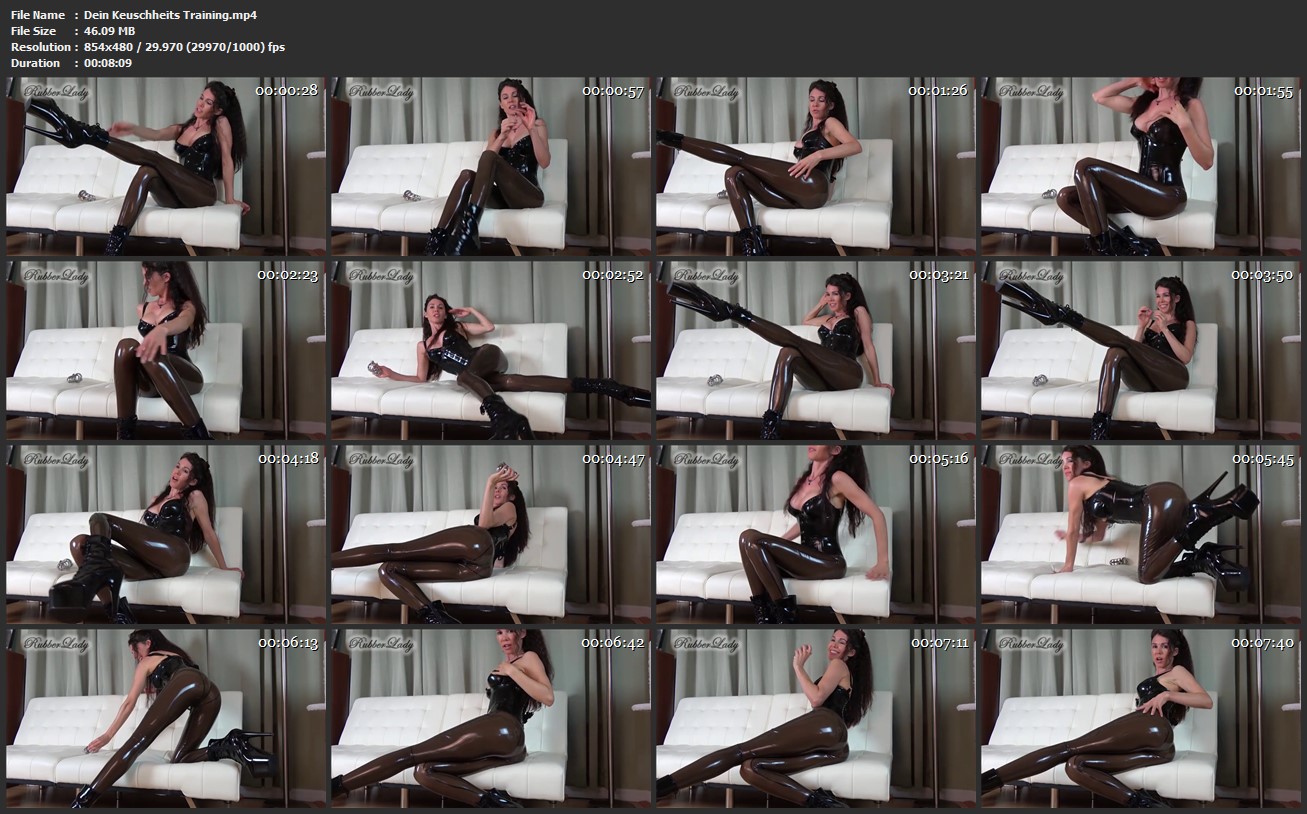Open the frame marked 00:02:52
The image size is (1307, 814).
[x=491, y=350]
